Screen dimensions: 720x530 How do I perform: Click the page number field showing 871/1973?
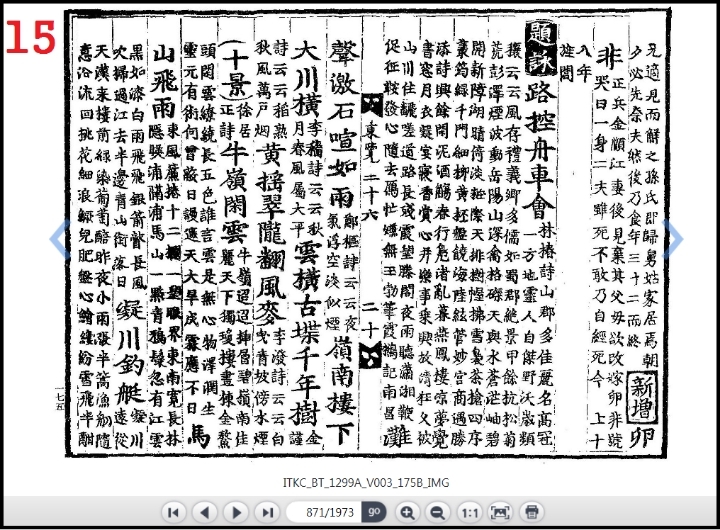click(x=322, y=512)
